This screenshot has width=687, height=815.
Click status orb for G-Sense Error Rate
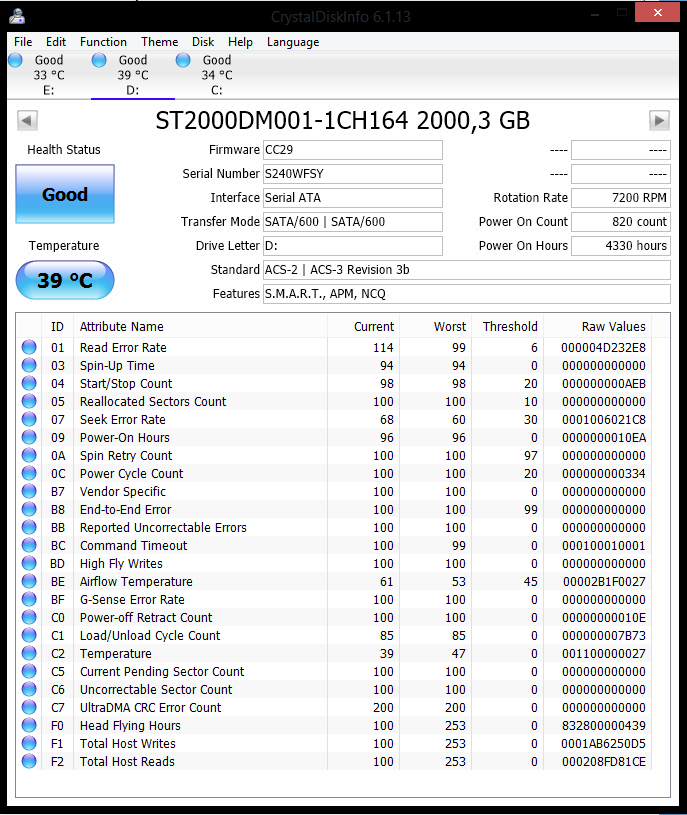click(29, 599)
